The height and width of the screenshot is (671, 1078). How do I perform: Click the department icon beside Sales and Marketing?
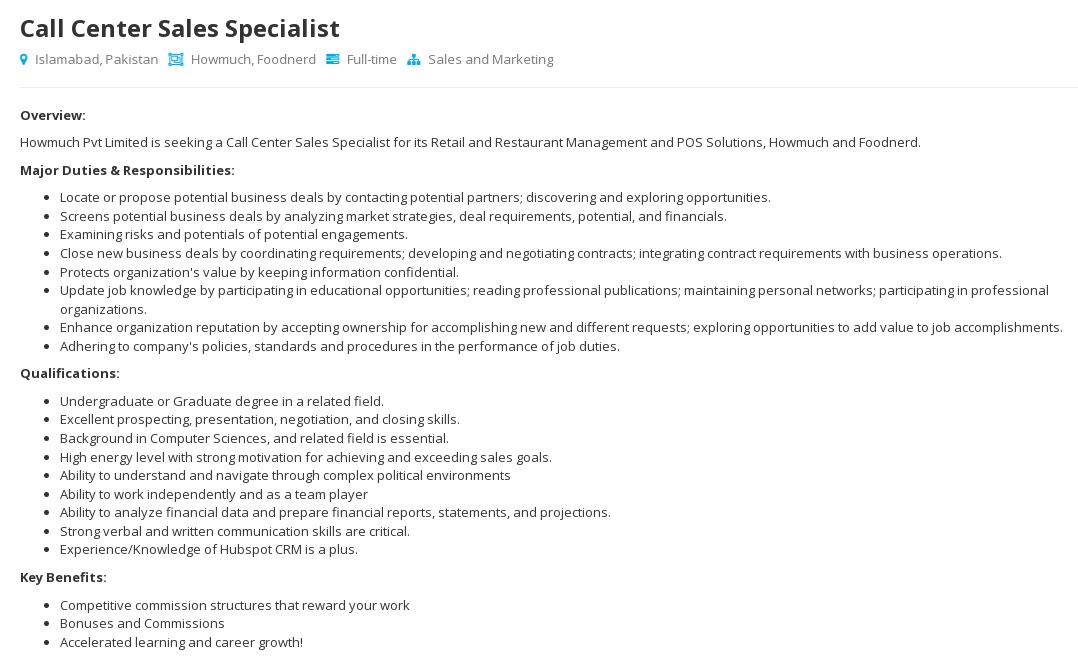pos(414,60)
